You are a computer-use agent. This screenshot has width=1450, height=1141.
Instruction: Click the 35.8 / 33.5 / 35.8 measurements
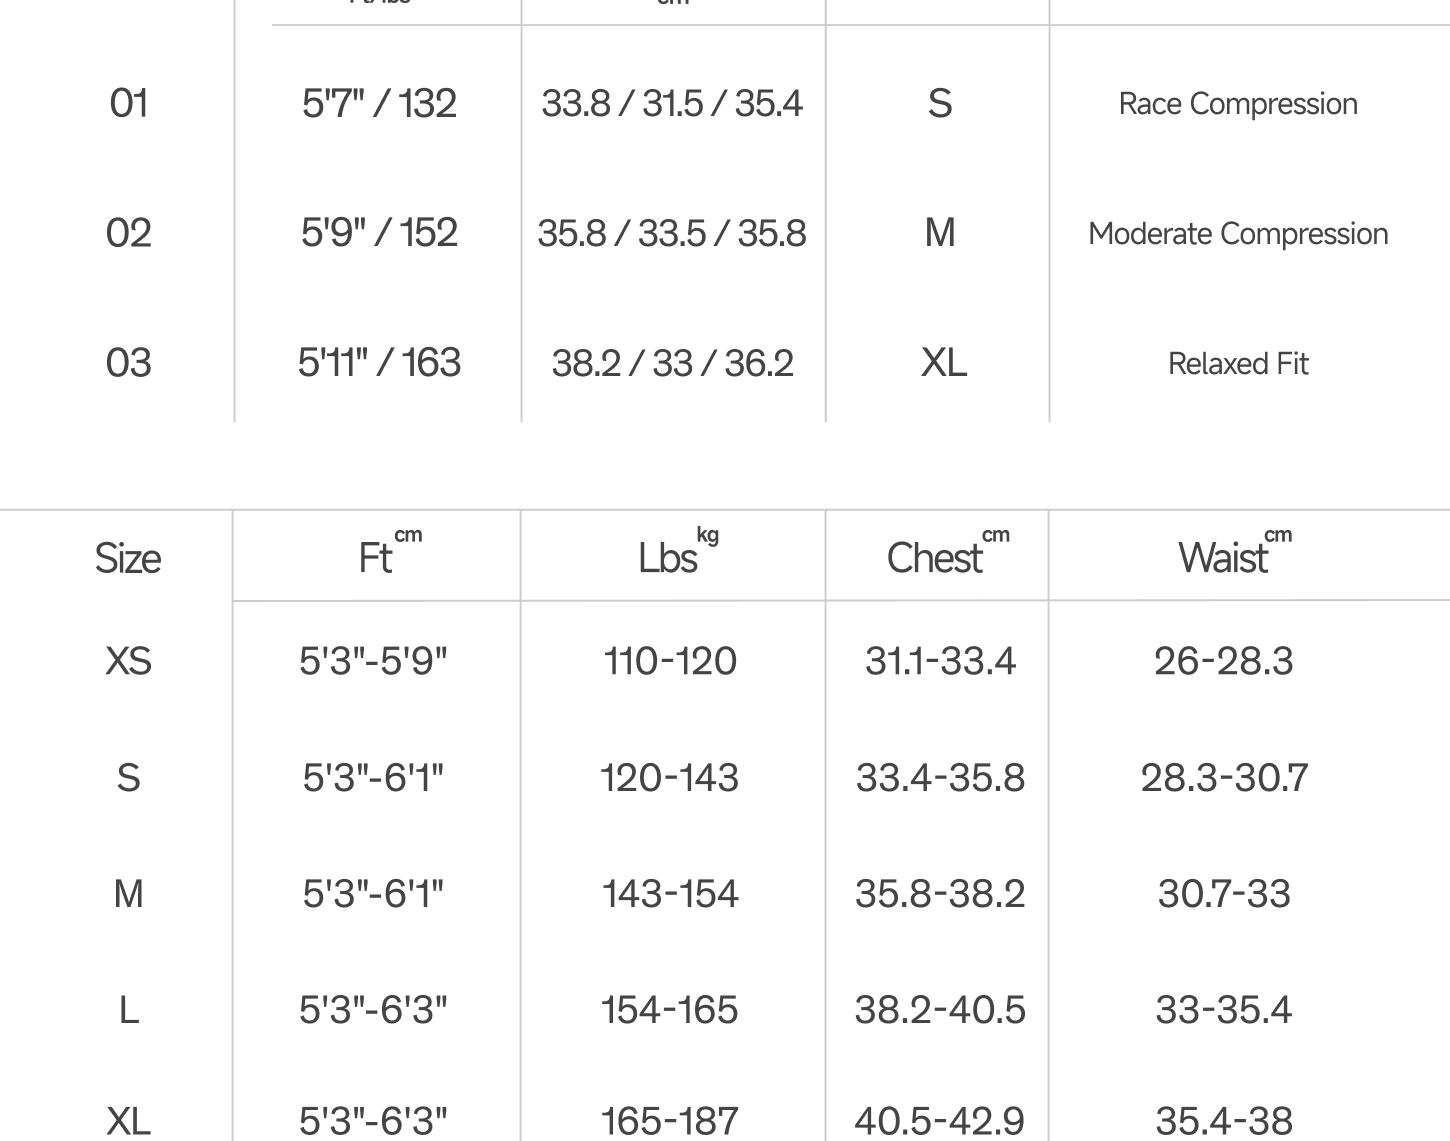(671, 233)
